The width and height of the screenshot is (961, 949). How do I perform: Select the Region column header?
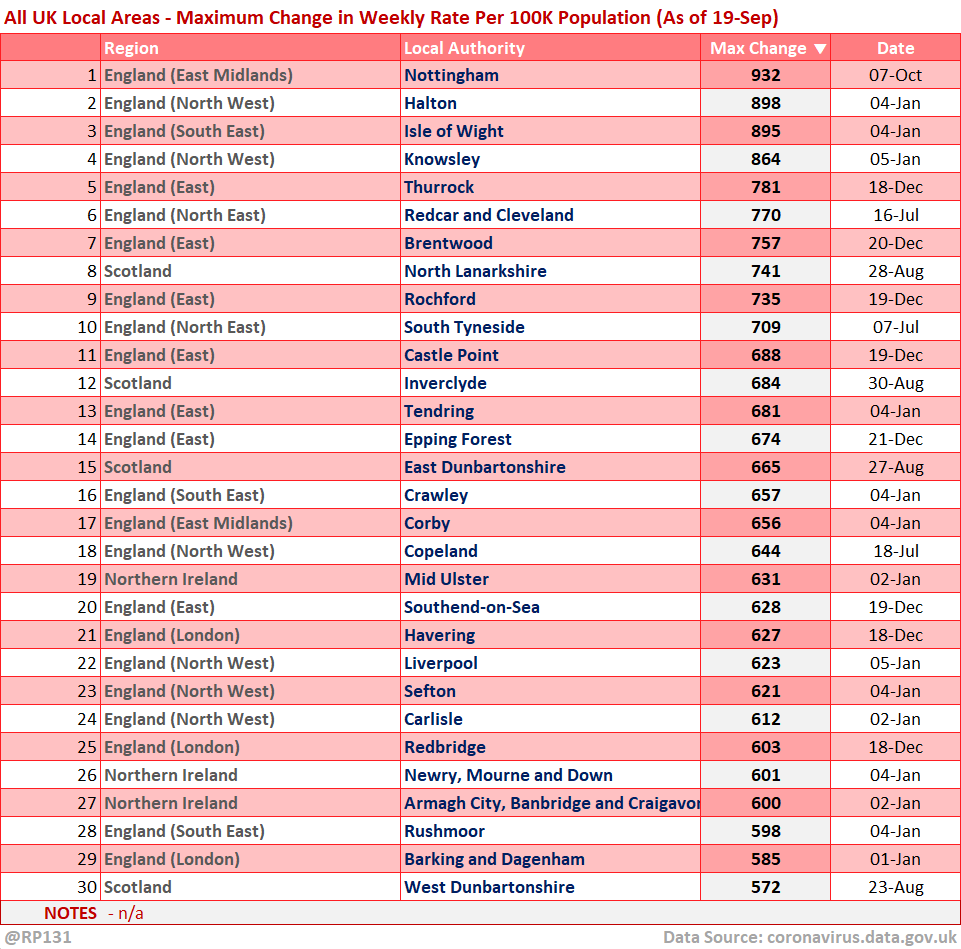131,48
